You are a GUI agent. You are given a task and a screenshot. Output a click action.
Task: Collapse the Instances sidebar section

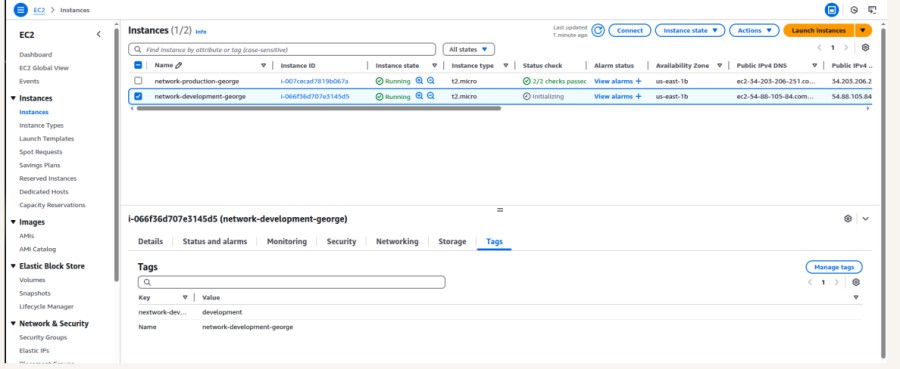click(13, 98)
